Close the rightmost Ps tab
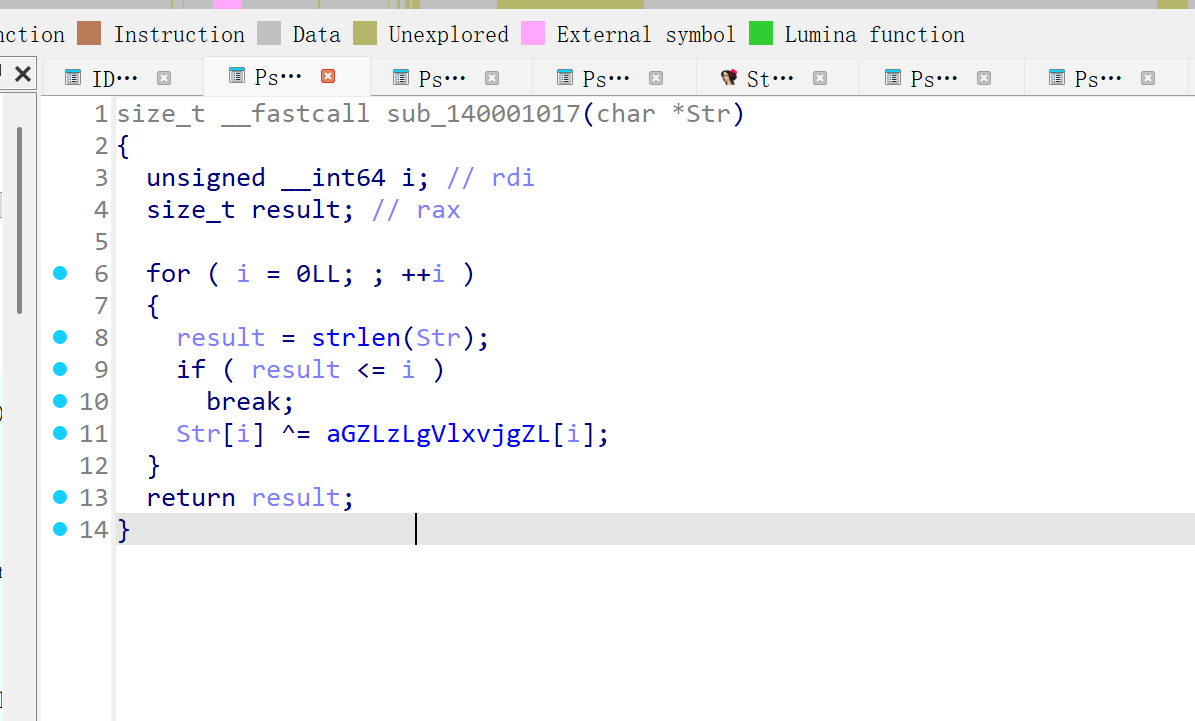1195x721 pixels. point(1148,78)
